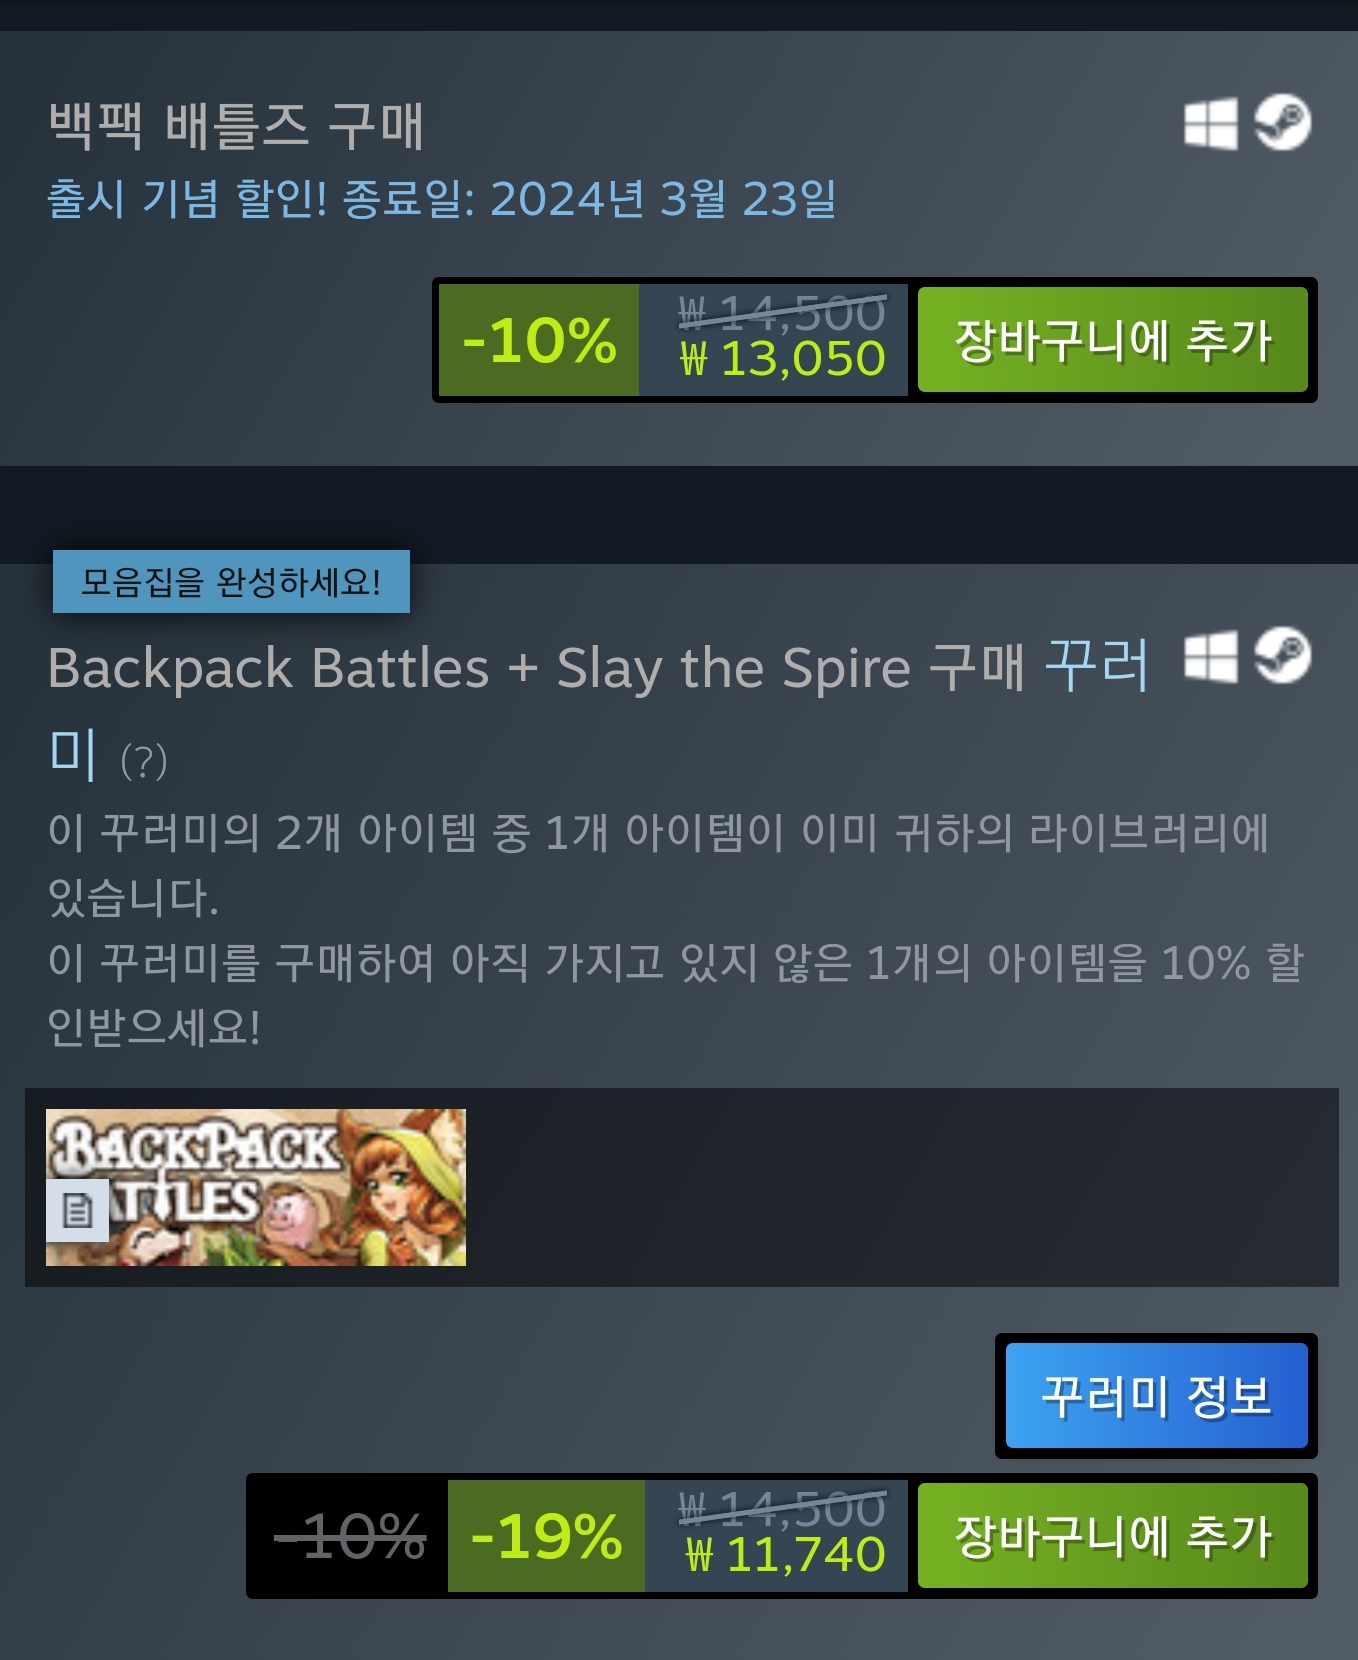Add 백팩 배틀즈 to cart for ₩13,050
Screen dimensions: 1358x1660
[1113, 340]
